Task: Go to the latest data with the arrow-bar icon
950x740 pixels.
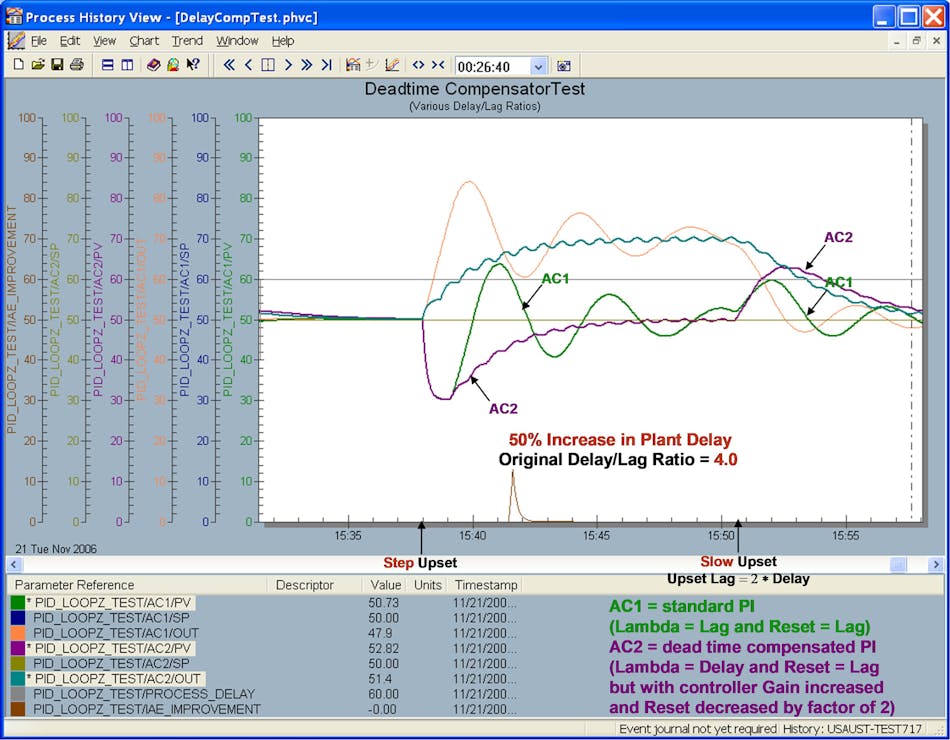Action: click(x=326, y=65)
